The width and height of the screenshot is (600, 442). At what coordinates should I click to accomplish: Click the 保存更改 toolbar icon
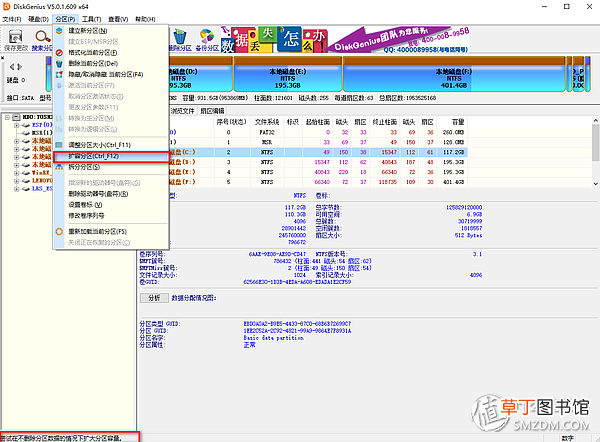16,40
